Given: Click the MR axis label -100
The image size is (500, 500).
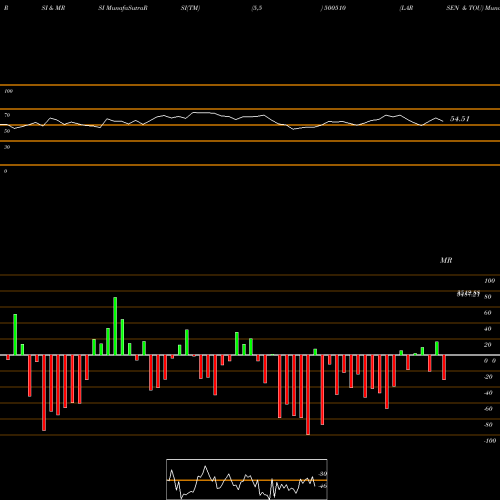Looking at the screenshot, I should 490,441.
